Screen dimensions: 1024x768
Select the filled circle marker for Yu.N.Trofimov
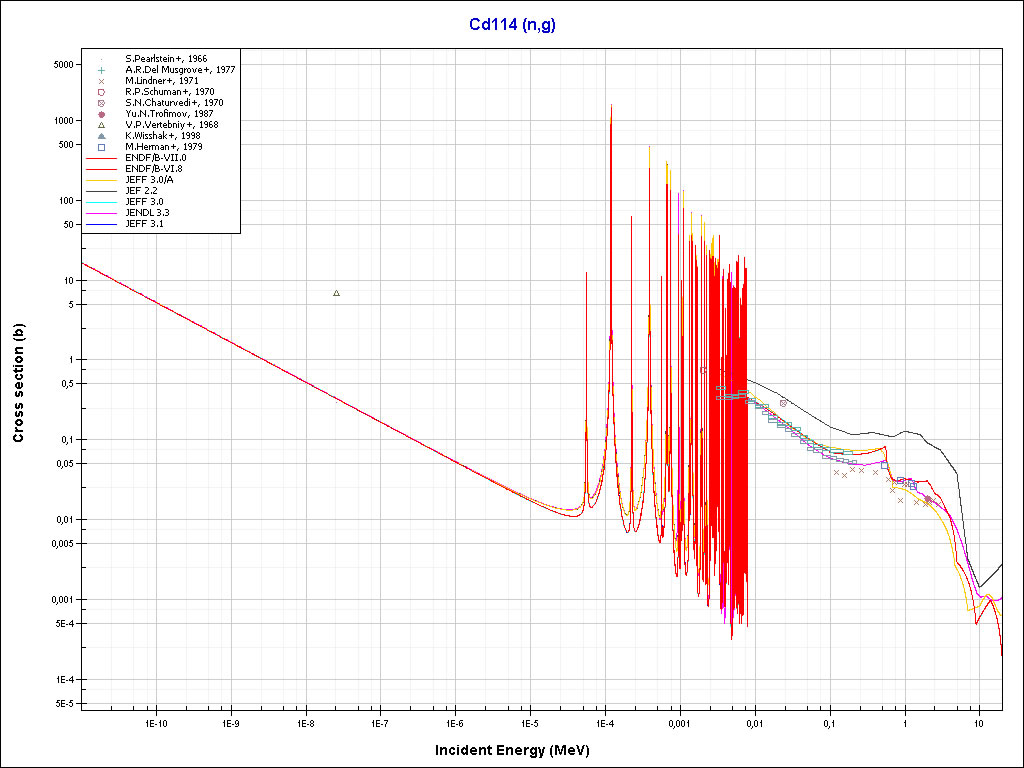click(102, 114)
